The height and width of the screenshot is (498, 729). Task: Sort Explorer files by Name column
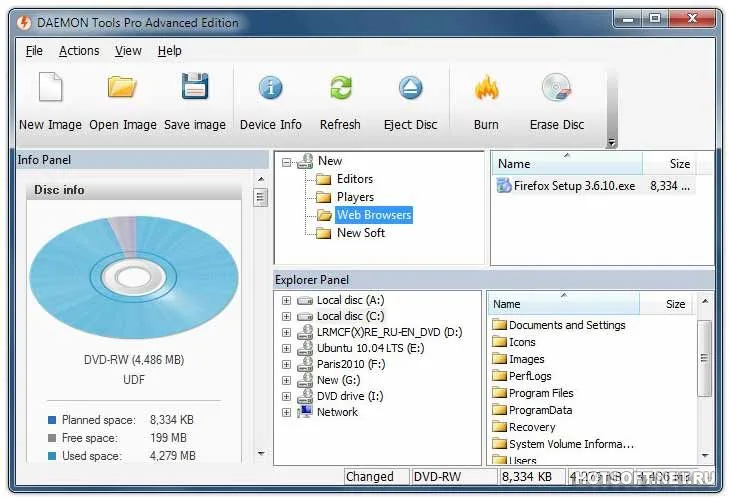[x=564, y=304]
